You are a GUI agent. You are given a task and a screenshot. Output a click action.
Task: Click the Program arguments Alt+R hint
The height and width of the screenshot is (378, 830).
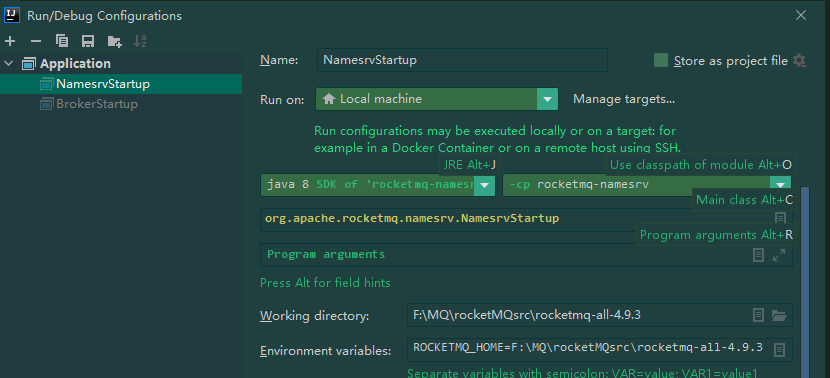click(716, 235)
